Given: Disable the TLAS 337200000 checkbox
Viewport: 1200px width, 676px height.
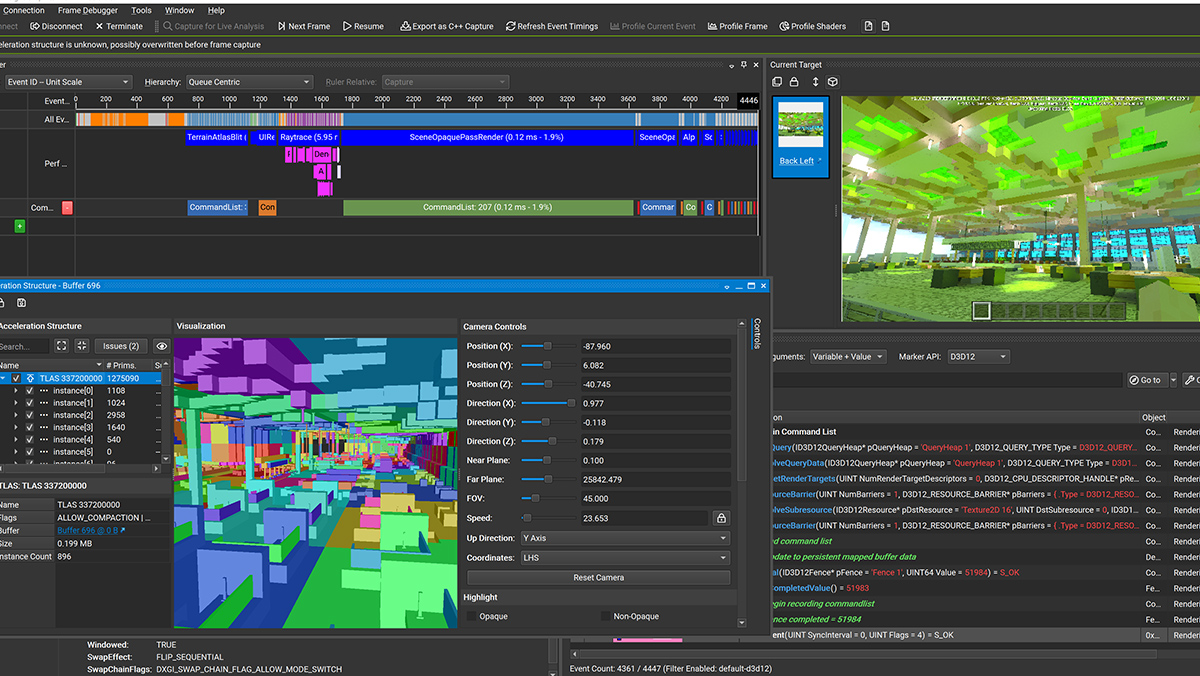Looking at the screenshot, I should [15, 378].
